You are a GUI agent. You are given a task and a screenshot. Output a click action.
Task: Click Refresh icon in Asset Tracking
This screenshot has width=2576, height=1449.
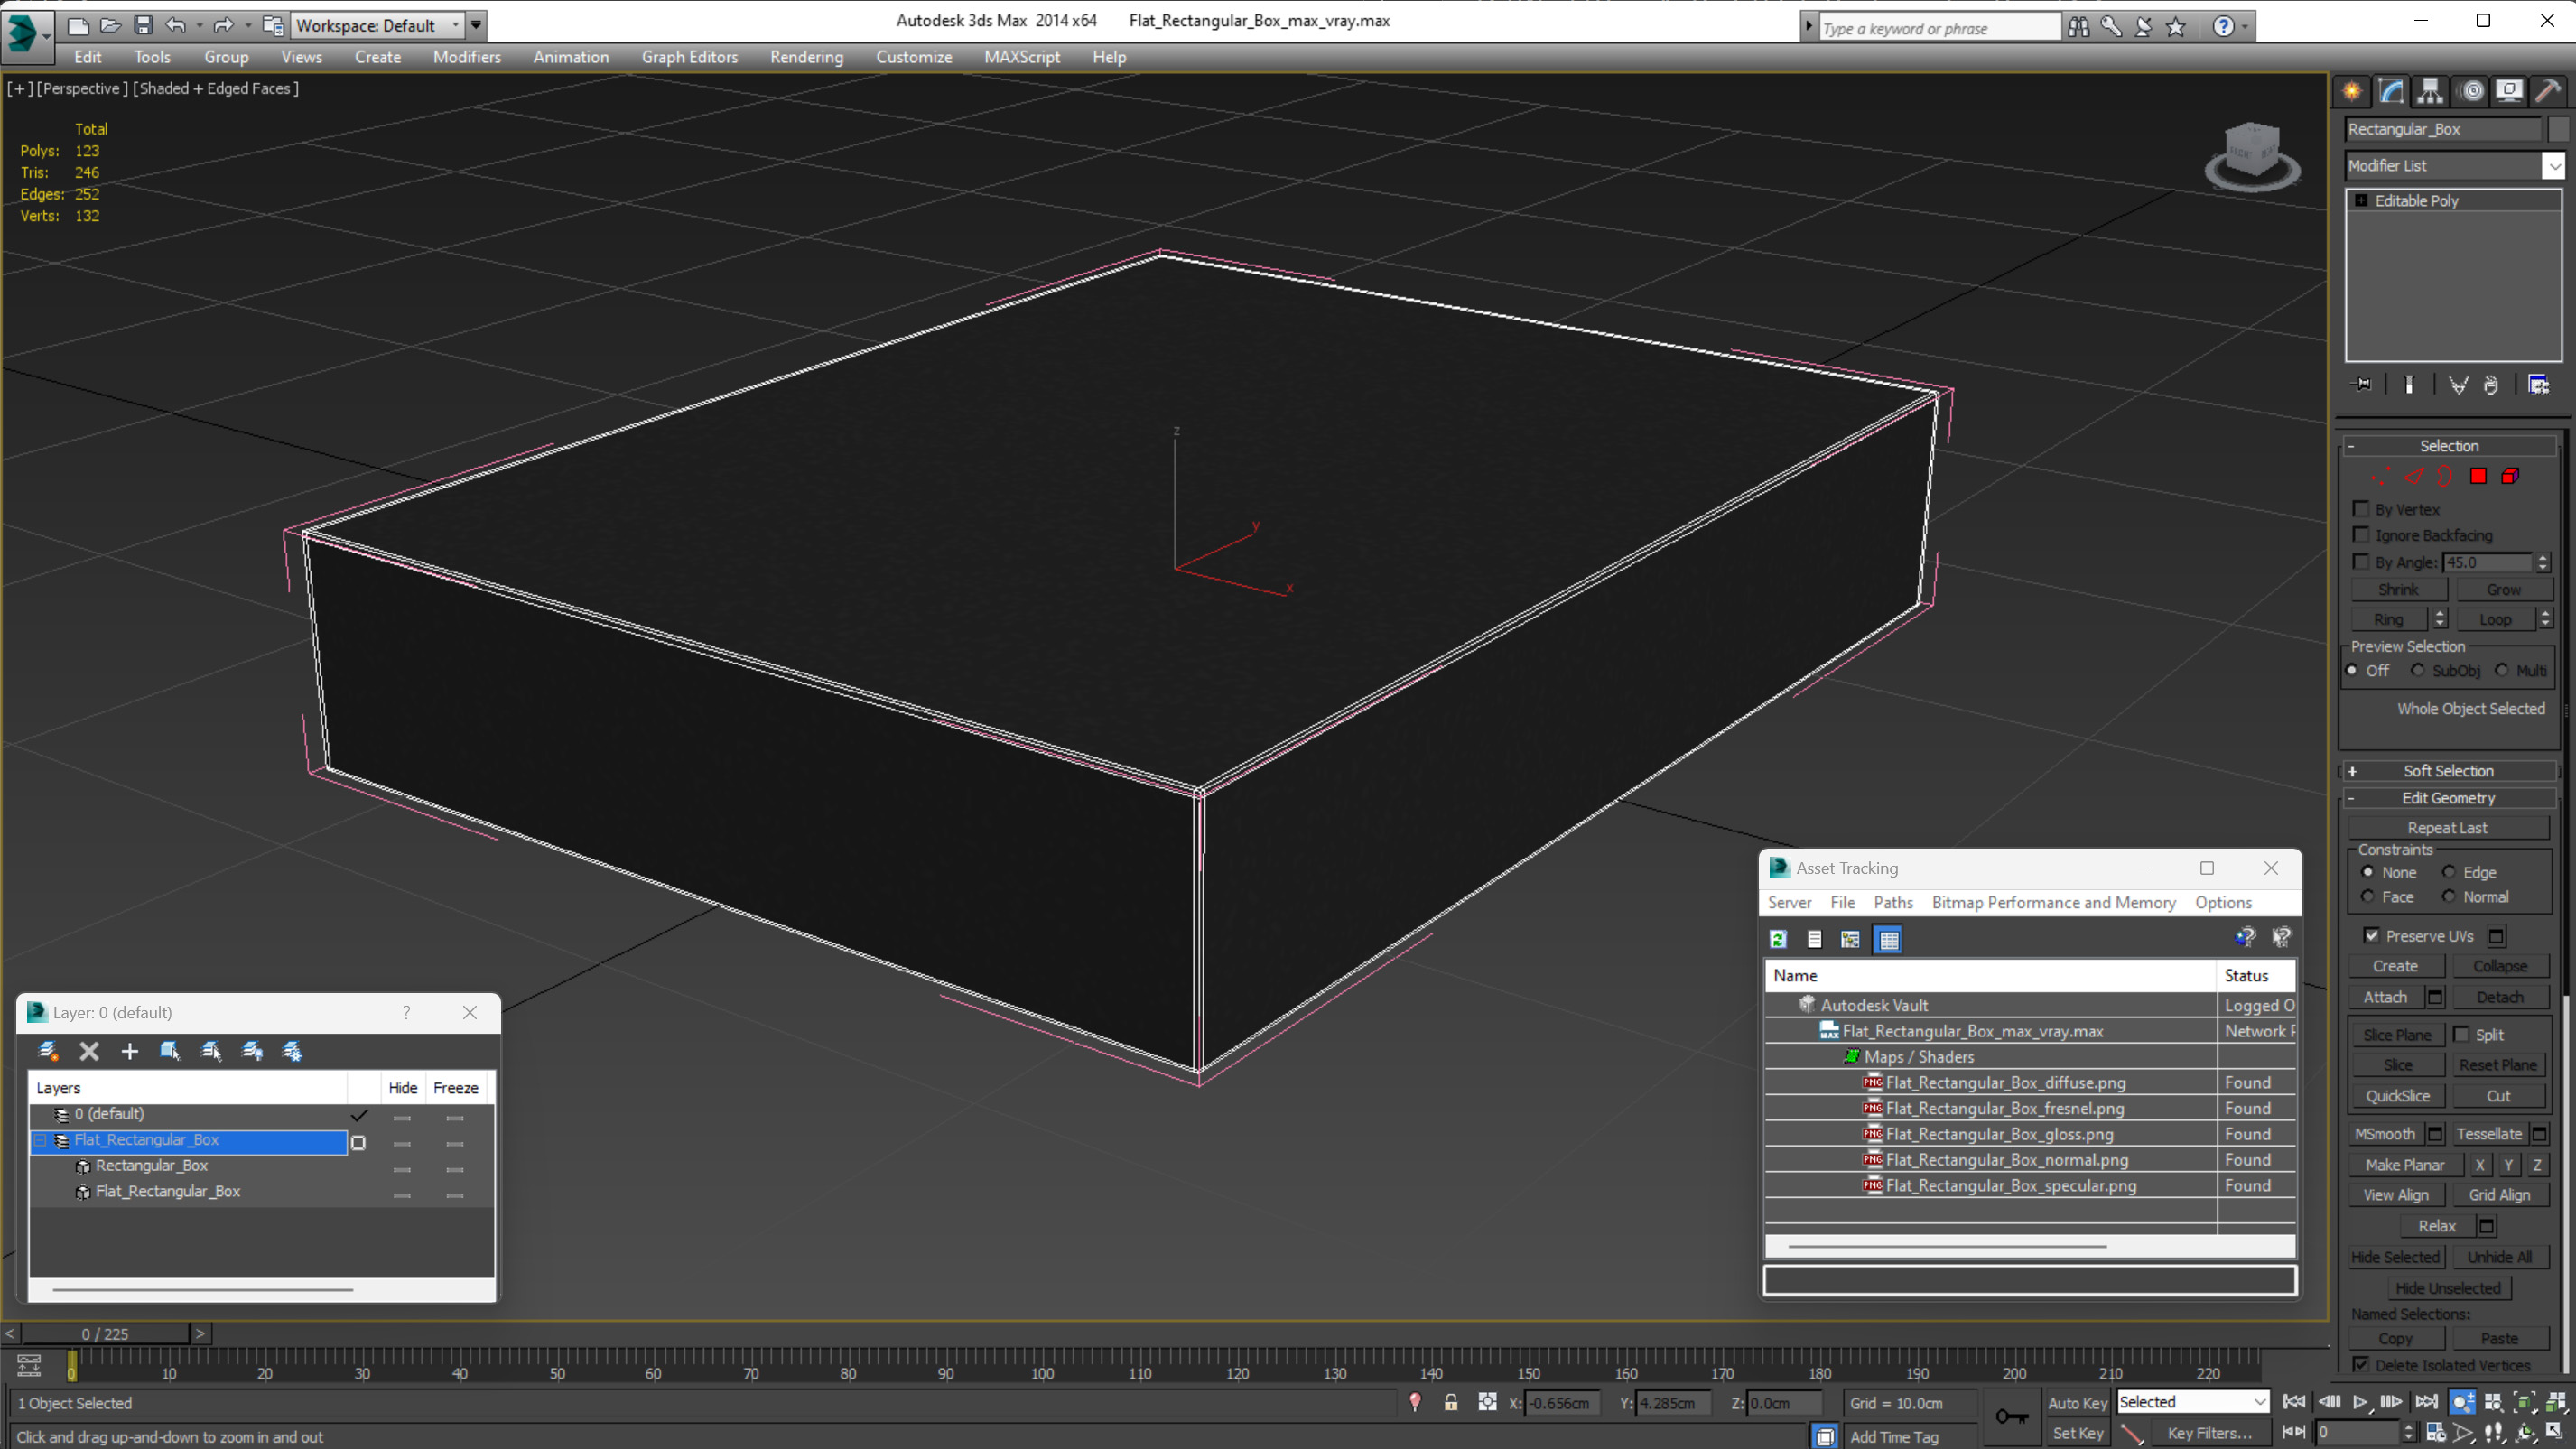tap(1778, 939)
